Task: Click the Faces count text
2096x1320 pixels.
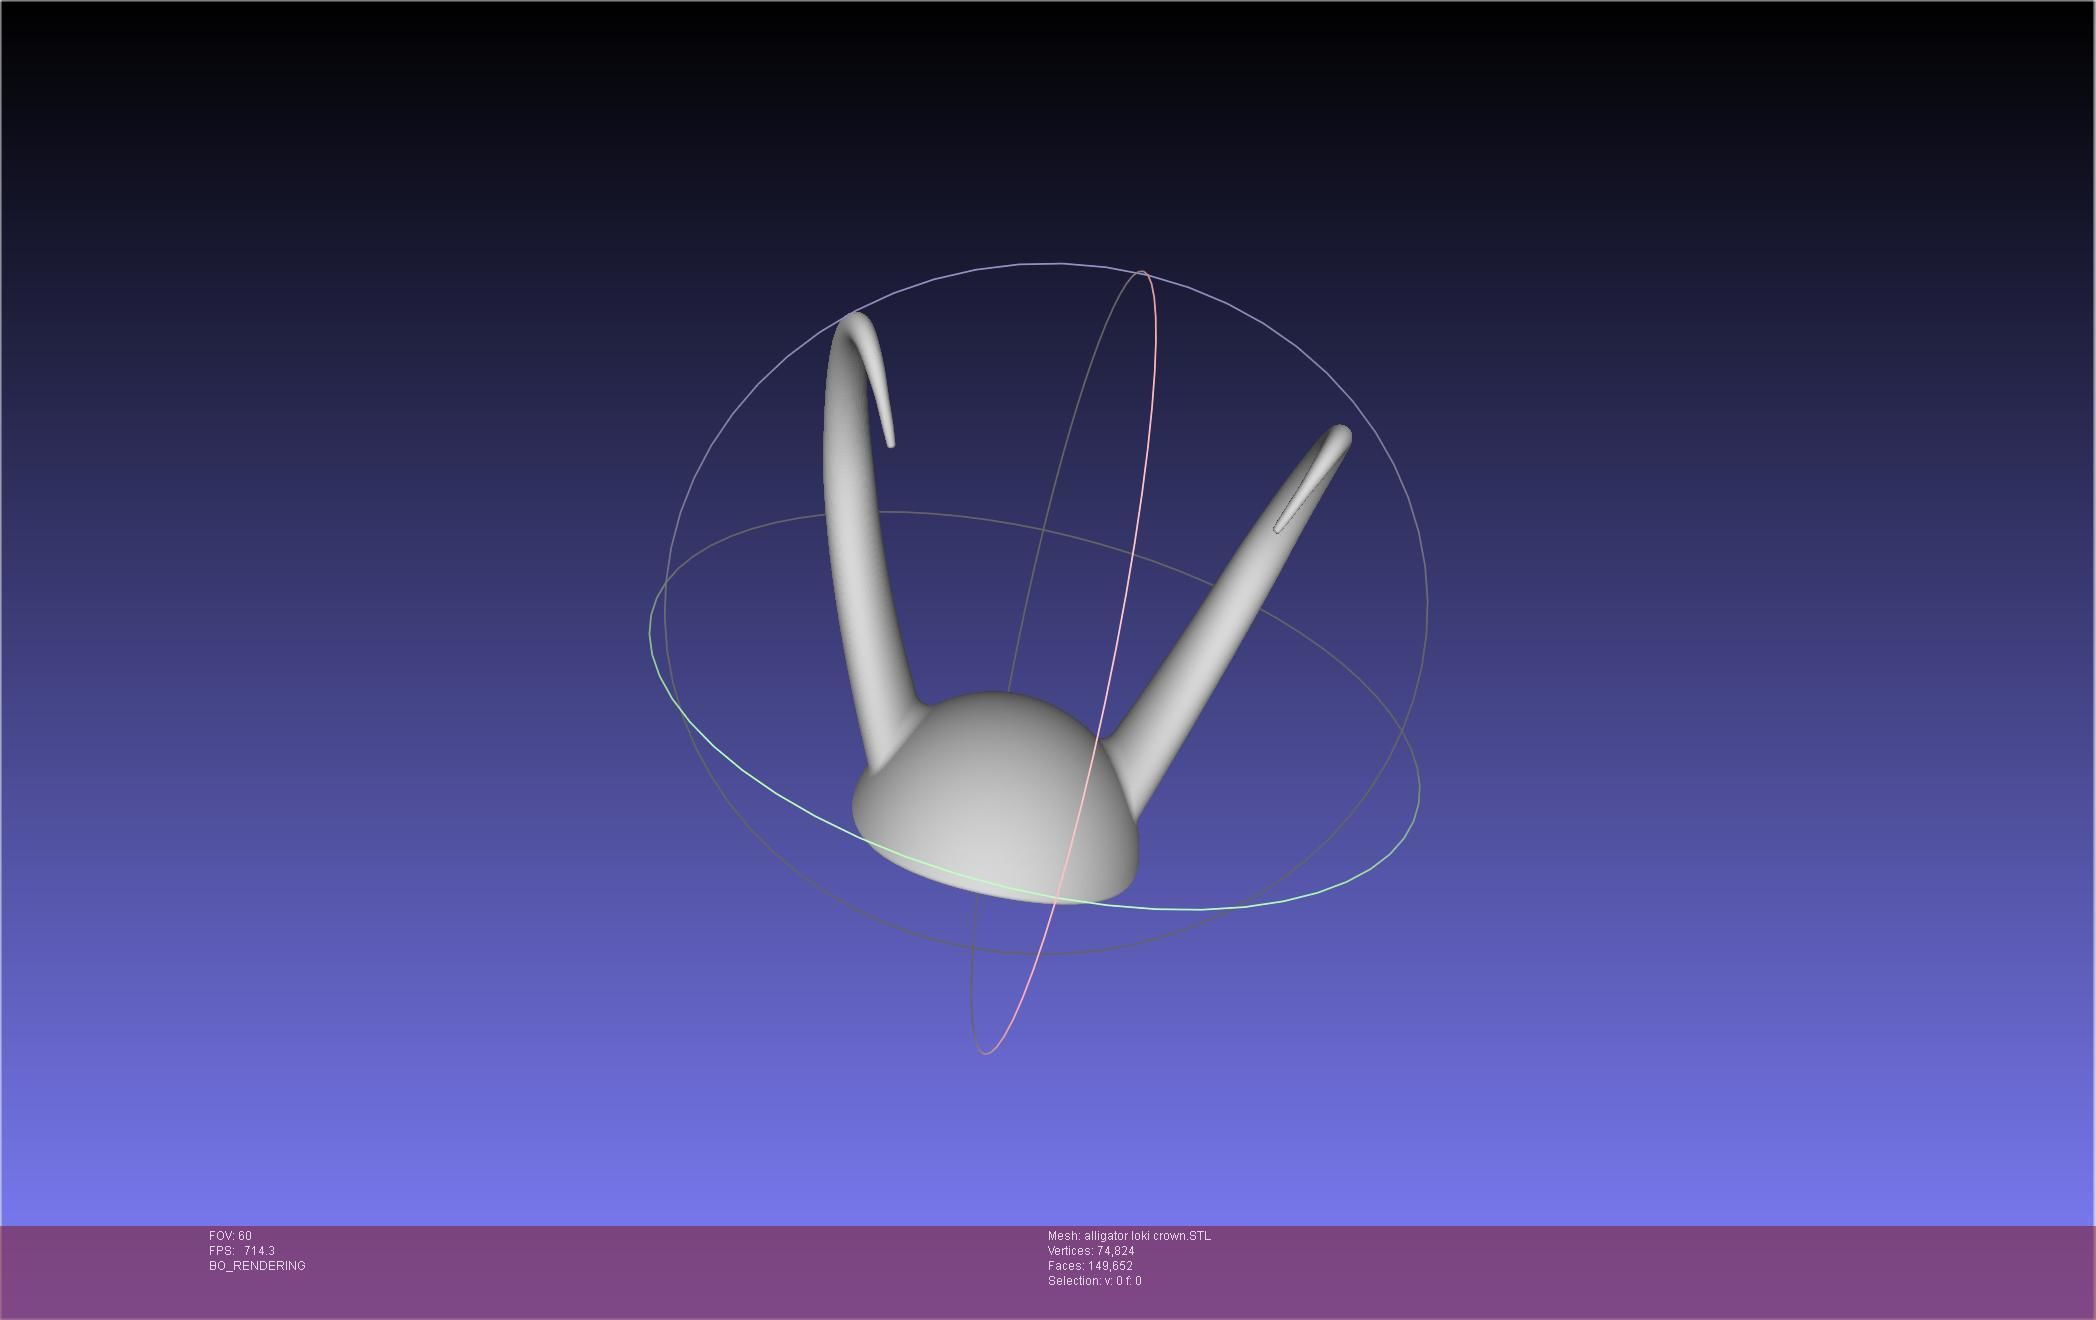Action: 1090,1266
